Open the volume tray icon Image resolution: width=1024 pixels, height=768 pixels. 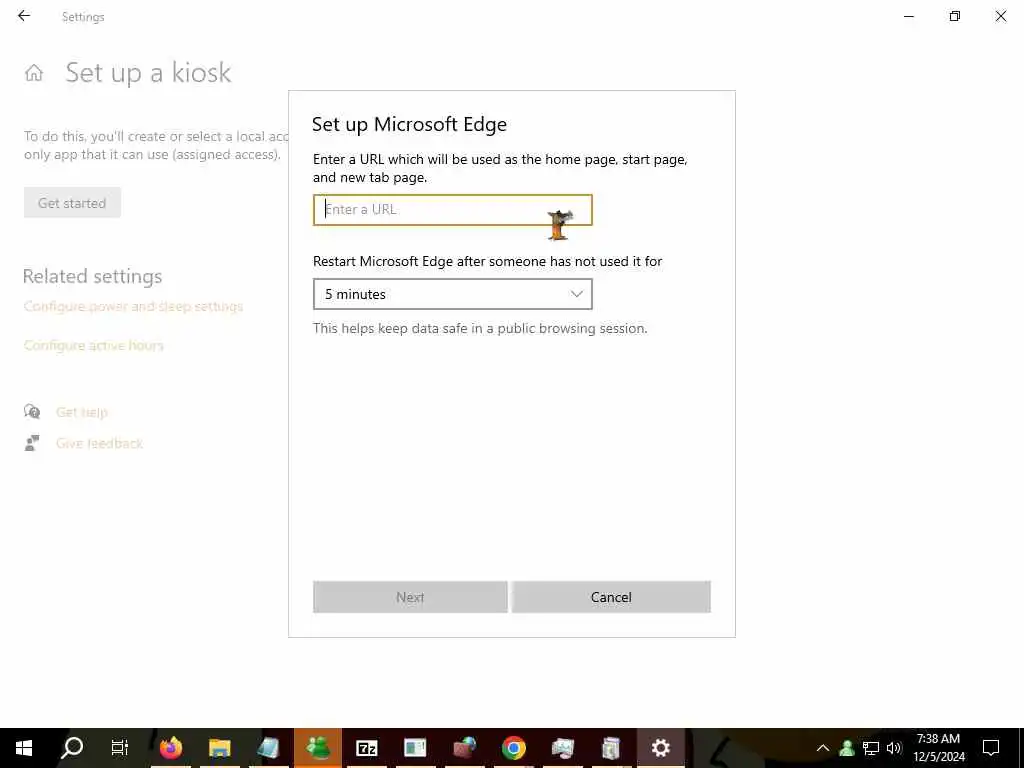click(894, 748)
